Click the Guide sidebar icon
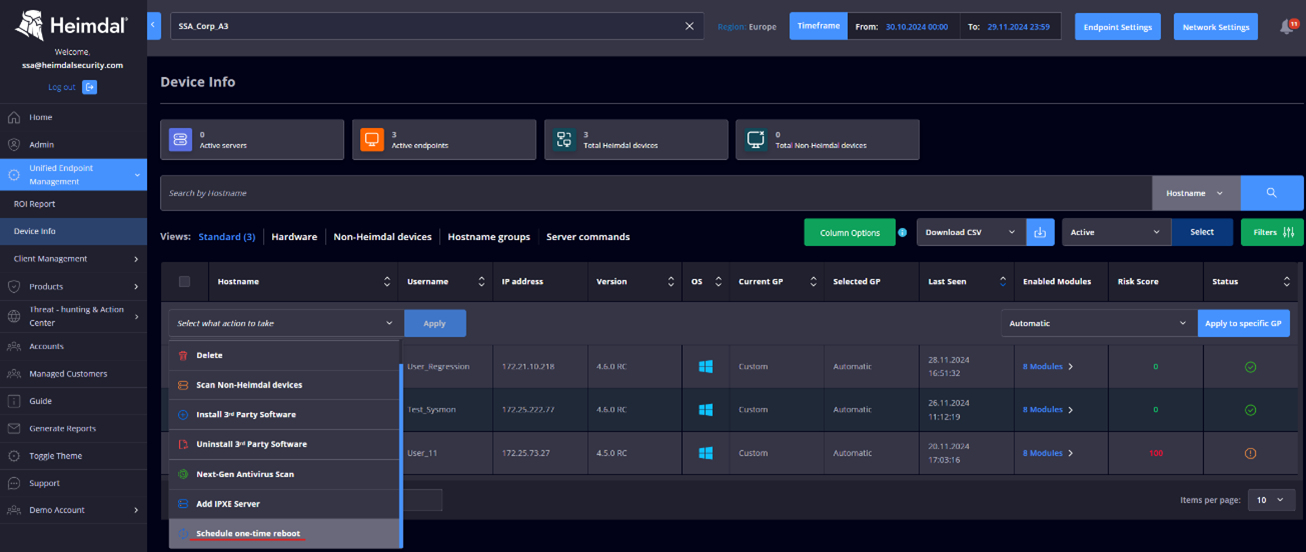 [x=14, y=401]
